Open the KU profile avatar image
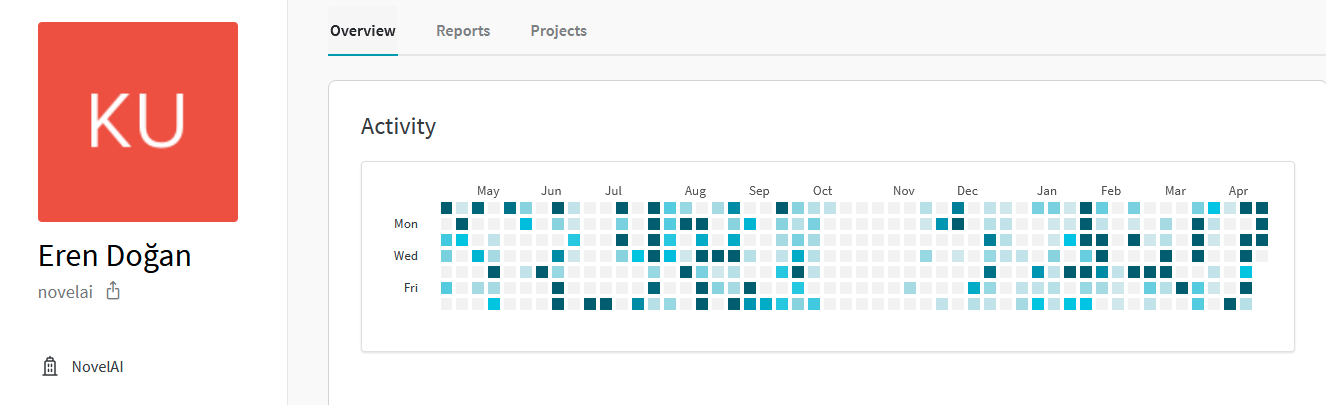This screenshot has height=405, width=1326. tap(138, 122)
